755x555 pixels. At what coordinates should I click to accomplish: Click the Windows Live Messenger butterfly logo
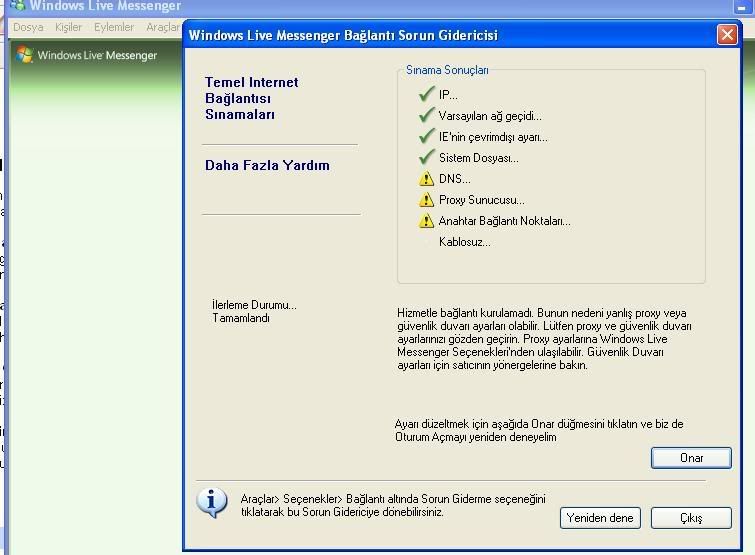[x=24, y=54]
